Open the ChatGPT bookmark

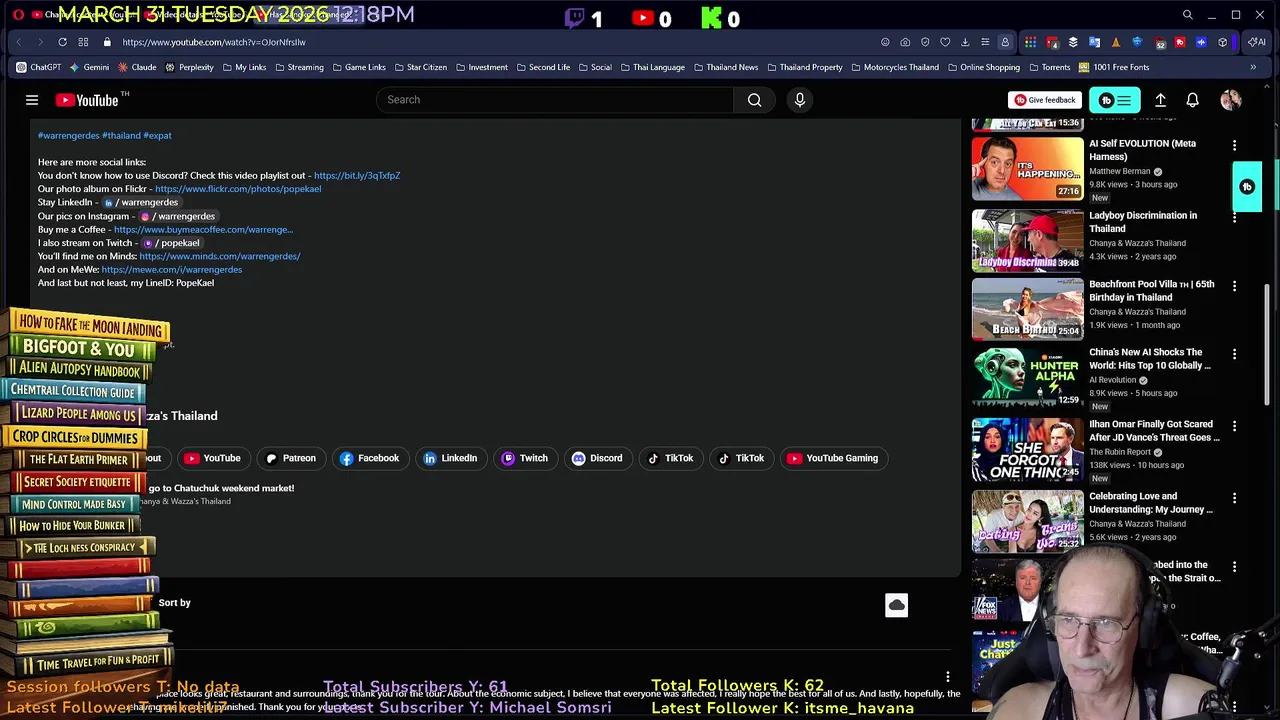pos(39,67)
